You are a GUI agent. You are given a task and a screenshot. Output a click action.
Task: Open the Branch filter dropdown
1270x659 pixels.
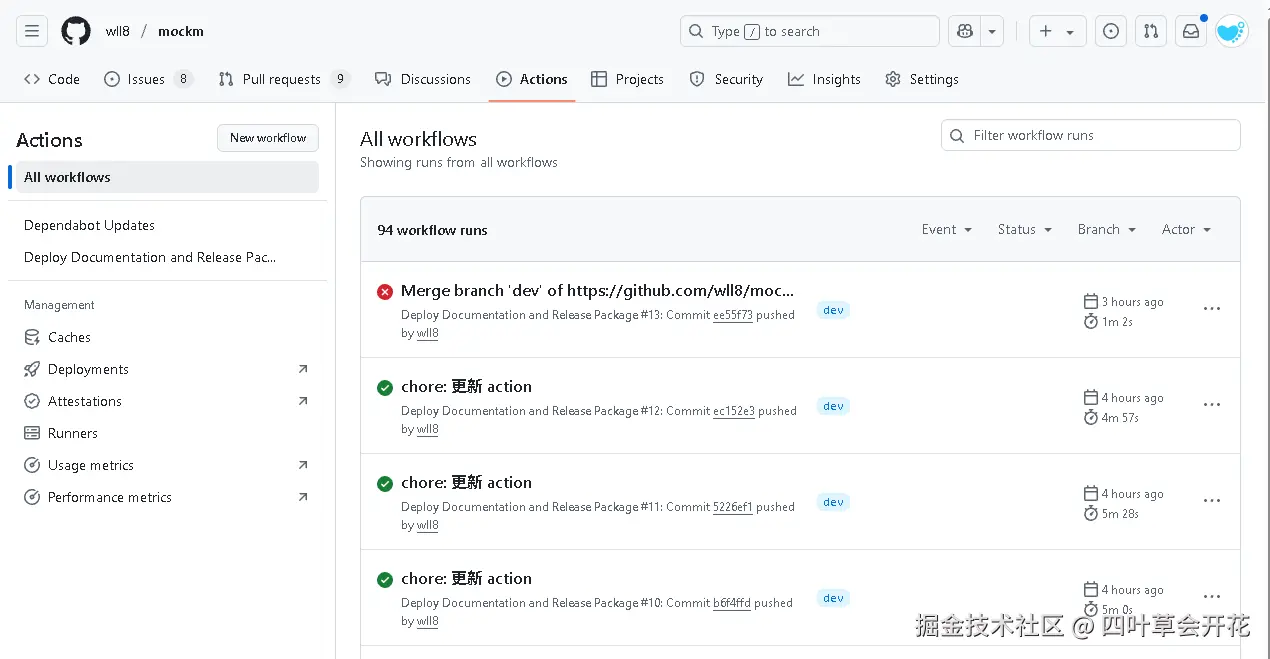pos(1105,229)
